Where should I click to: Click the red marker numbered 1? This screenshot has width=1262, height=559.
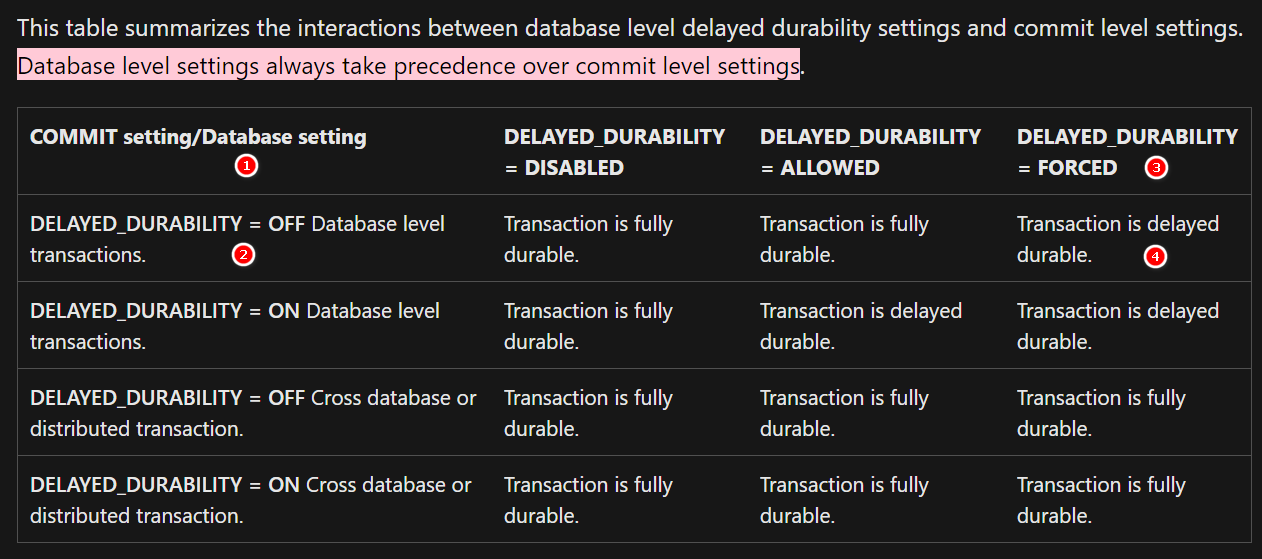[x=247, y=166]
